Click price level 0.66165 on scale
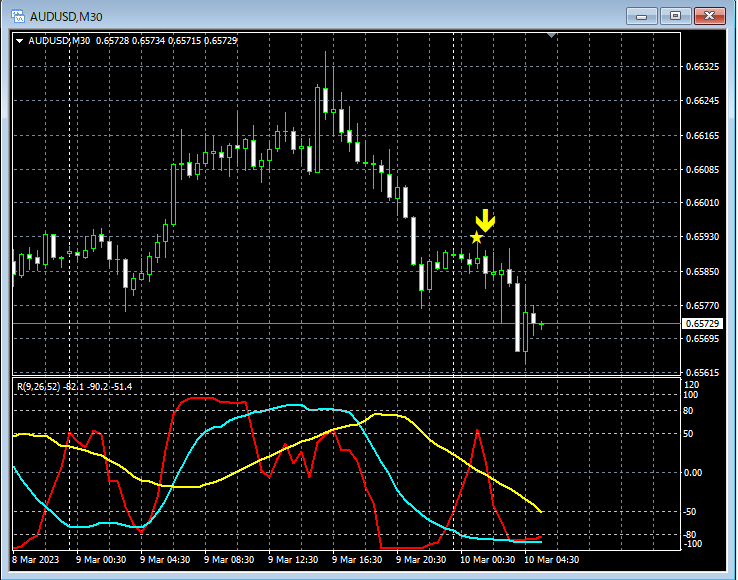The image size is (738, 580). tap(702, 136)
